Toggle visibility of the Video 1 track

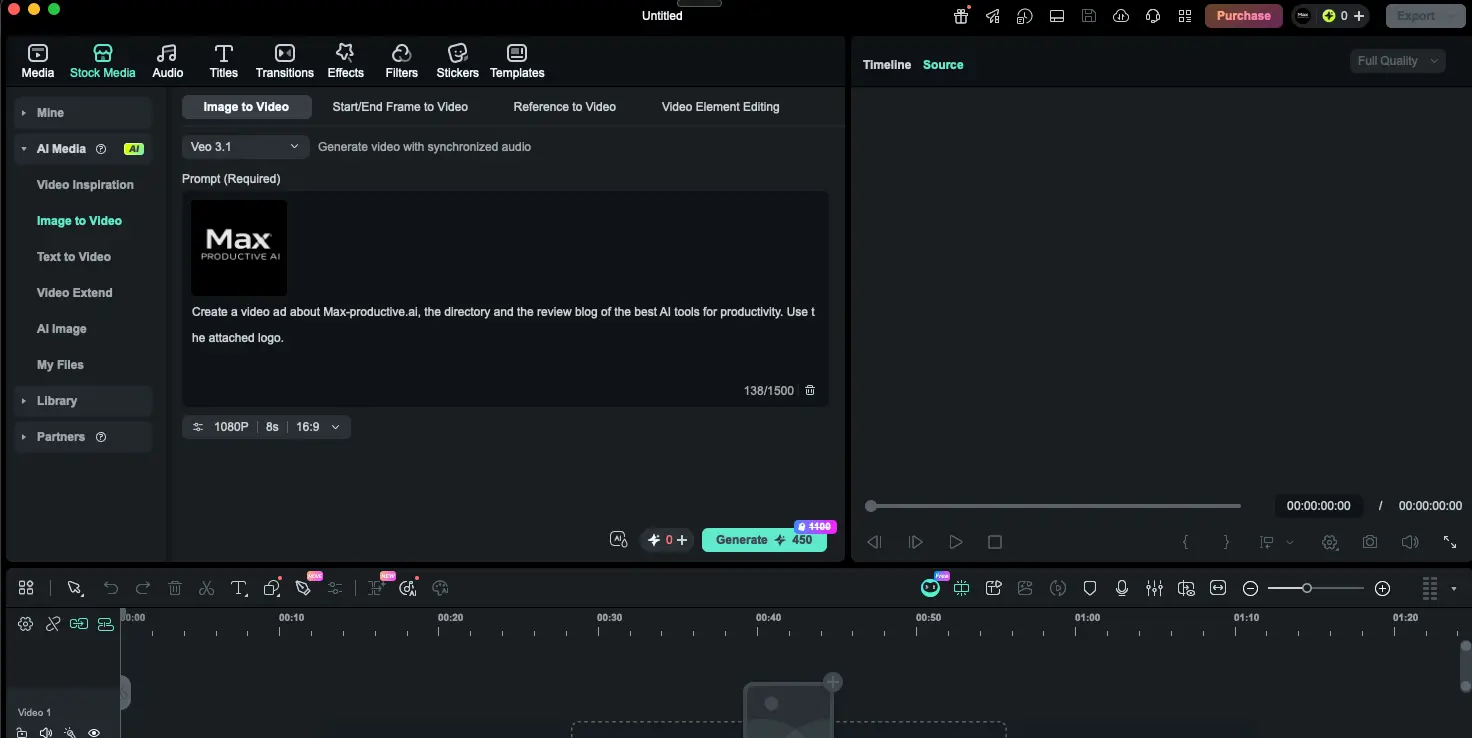coord(93,733)
